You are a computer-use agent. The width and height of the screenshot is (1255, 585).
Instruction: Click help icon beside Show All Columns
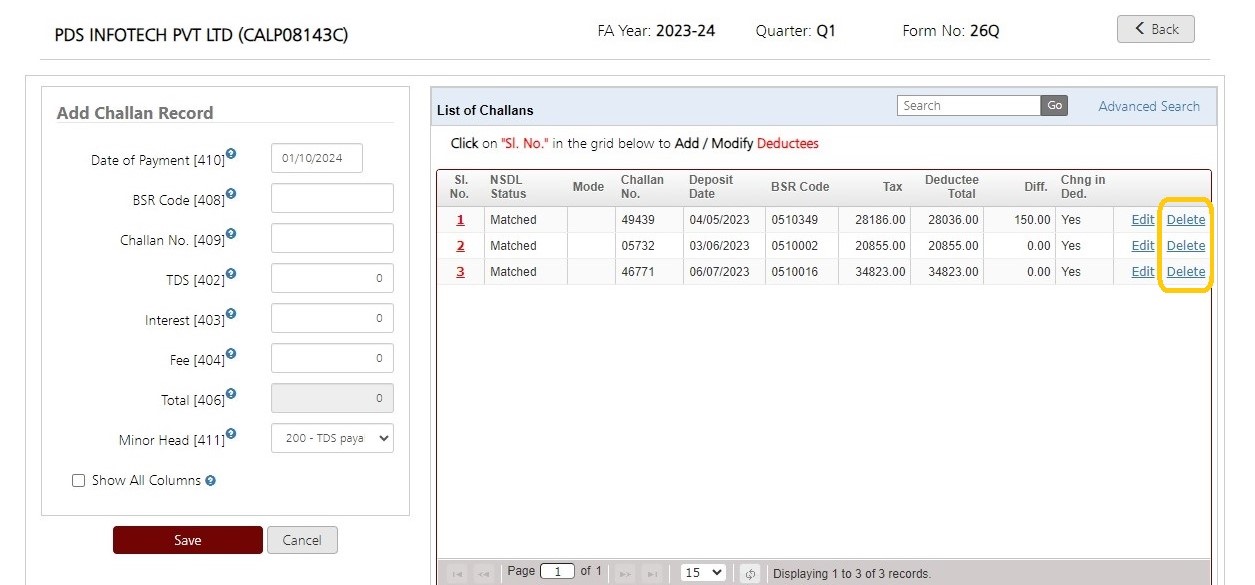pyautogui.click(x=210, y=481)
